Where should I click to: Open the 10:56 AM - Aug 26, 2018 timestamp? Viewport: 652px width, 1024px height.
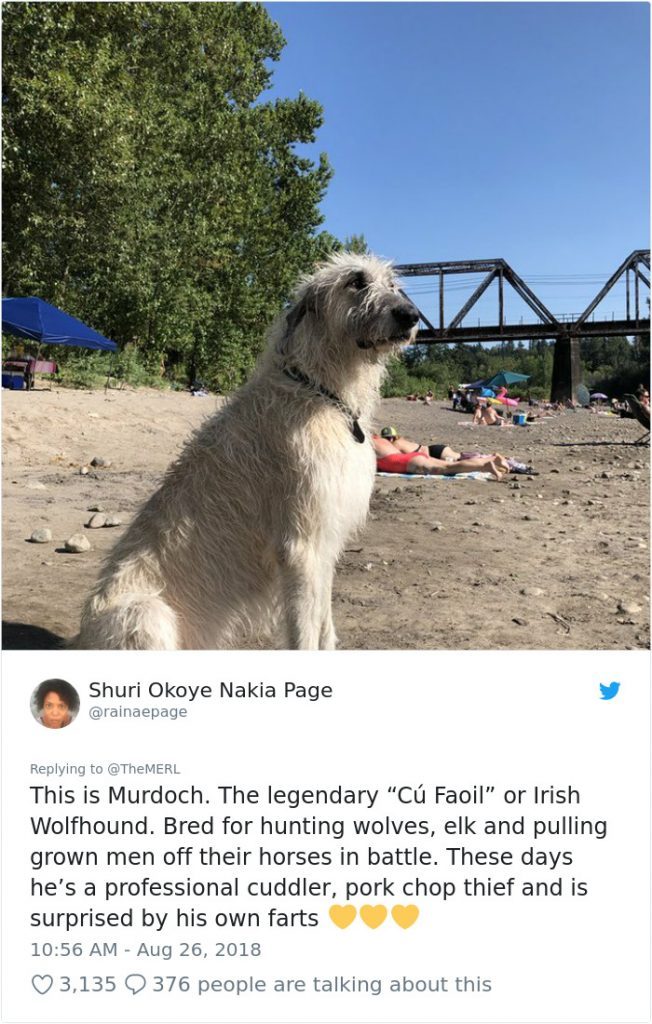pyautogui.click(x=146, y=950)
